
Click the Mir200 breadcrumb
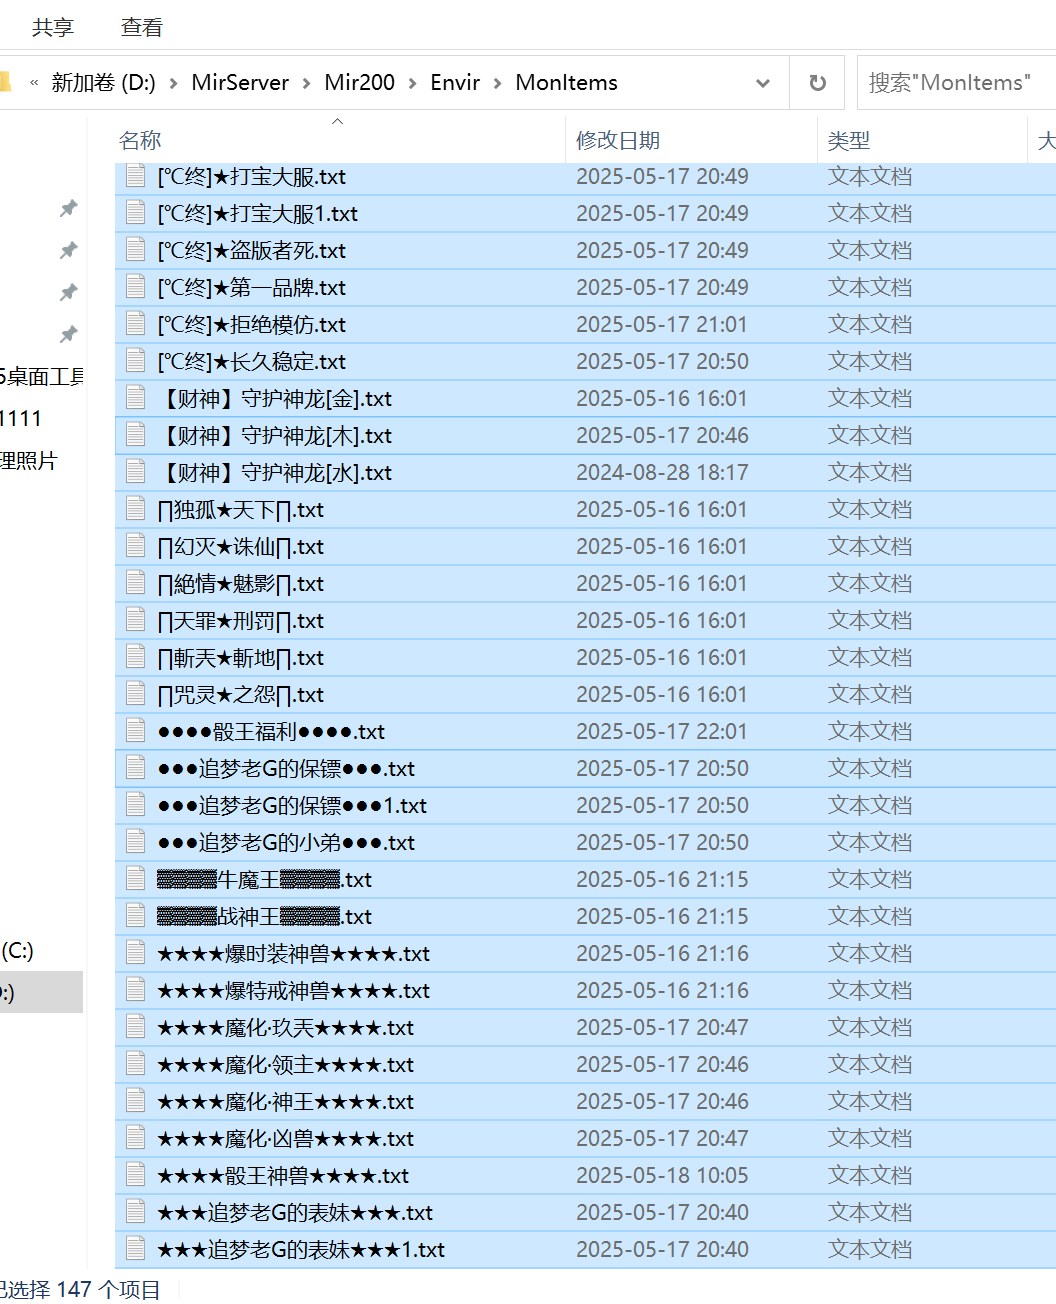tap(359, 83)
